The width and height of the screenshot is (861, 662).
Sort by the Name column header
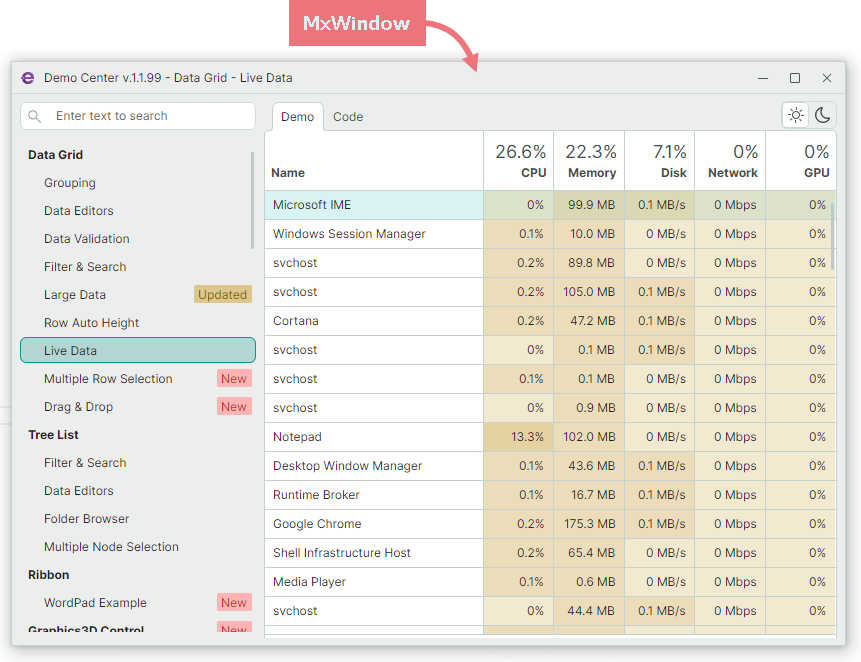point(374,161)
